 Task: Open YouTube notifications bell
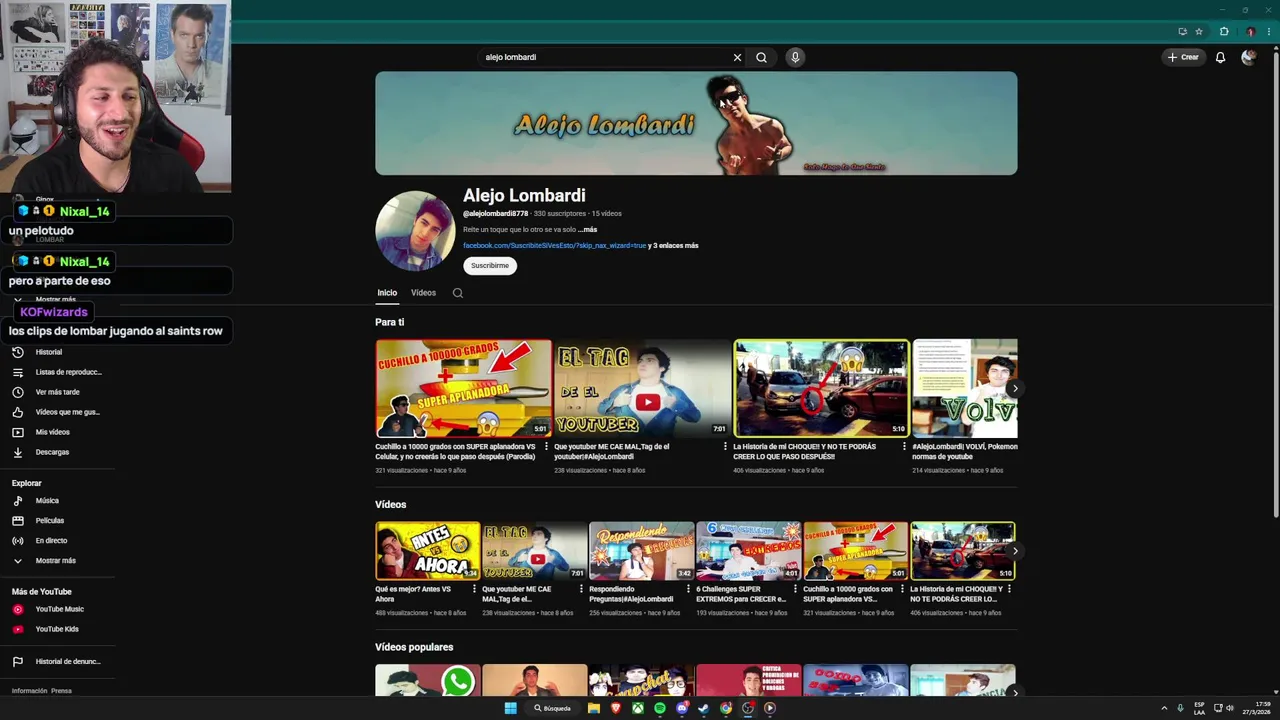(x=1220, y=57)
